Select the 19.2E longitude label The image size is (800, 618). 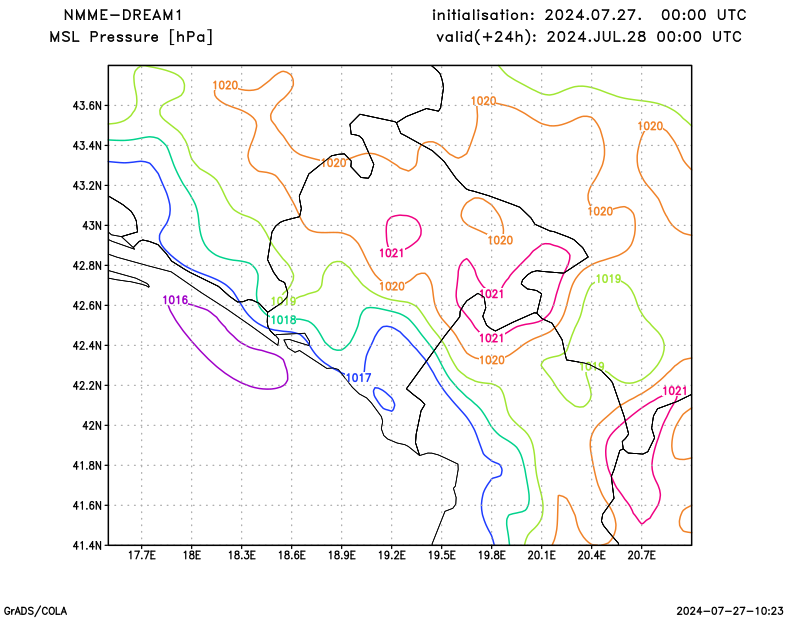tap(391, 556)
